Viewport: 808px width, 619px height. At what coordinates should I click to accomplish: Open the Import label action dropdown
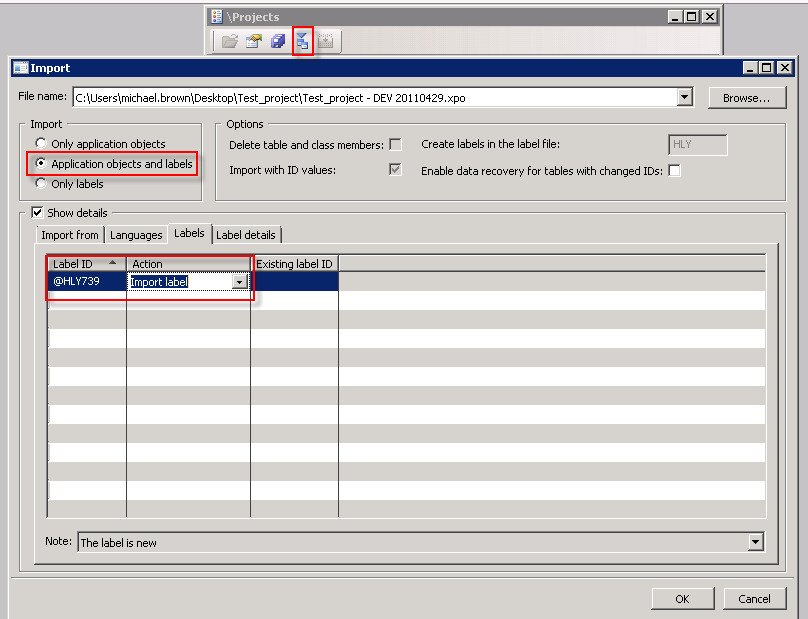pos(240,281)
